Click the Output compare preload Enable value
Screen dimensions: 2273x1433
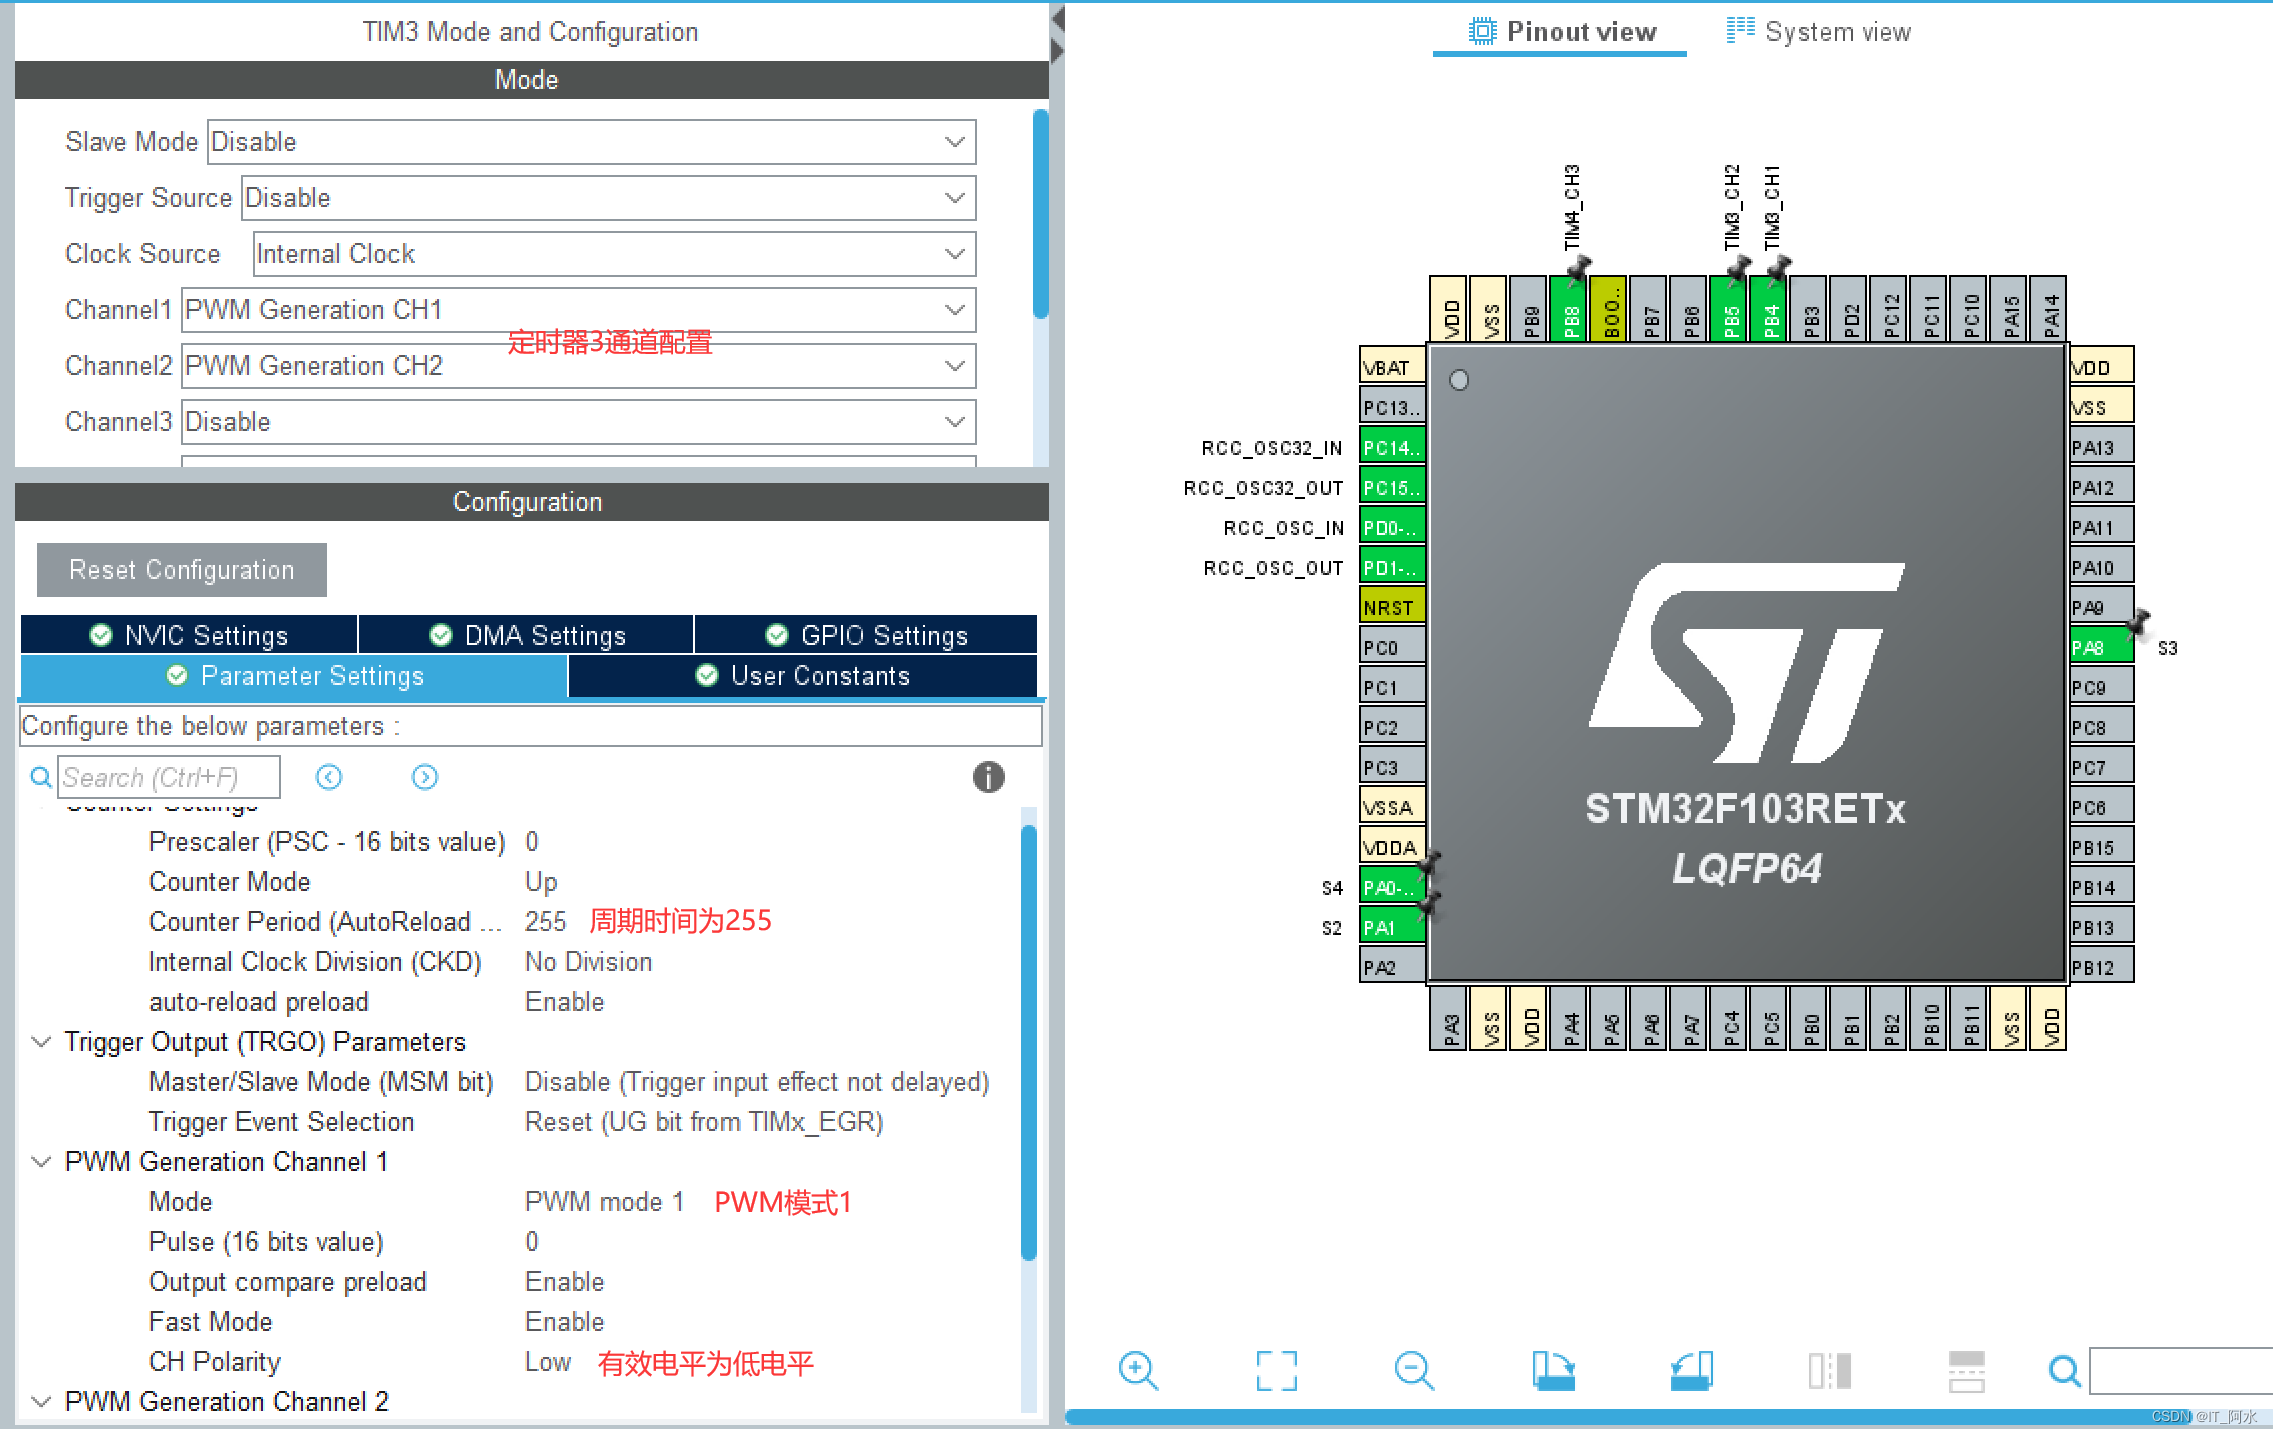564,1281
